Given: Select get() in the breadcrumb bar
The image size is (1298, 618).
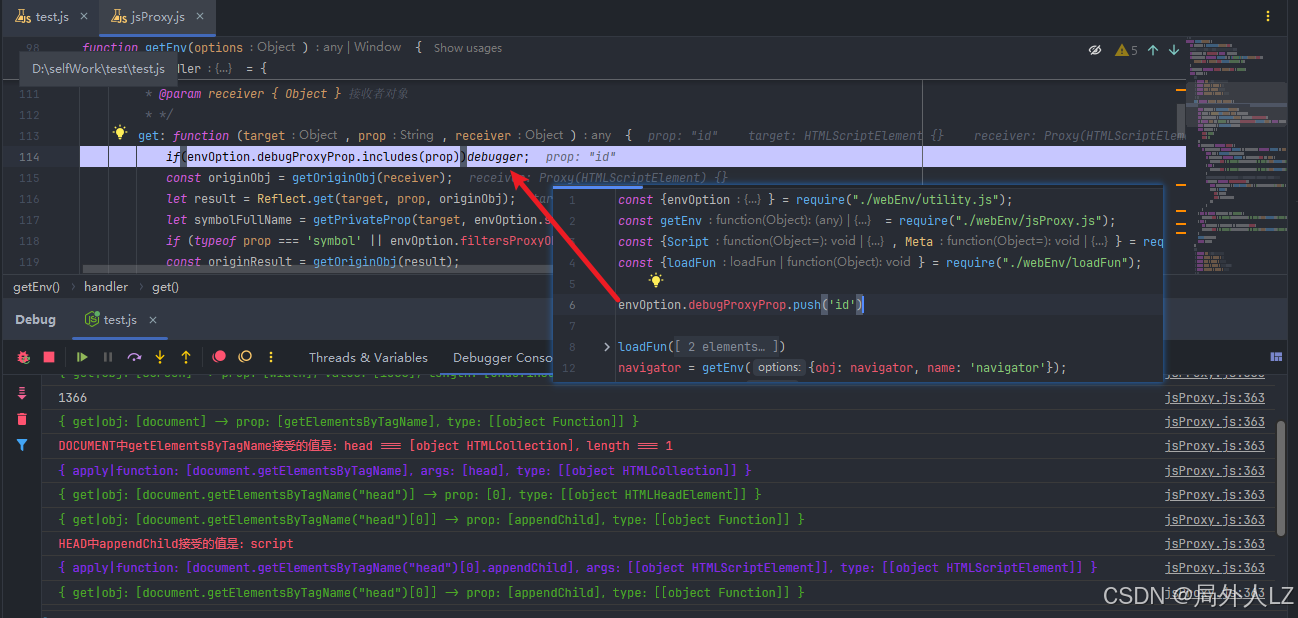Looking at the screenshot, I should click(165, 287).
